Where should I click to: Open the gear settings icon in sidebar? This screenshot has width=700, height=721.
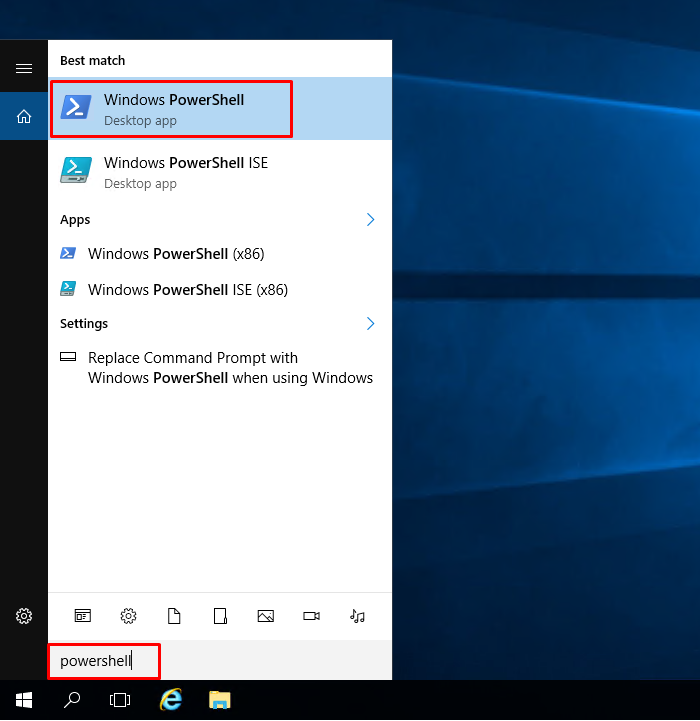pyautogui.click(x=24, y=616)
